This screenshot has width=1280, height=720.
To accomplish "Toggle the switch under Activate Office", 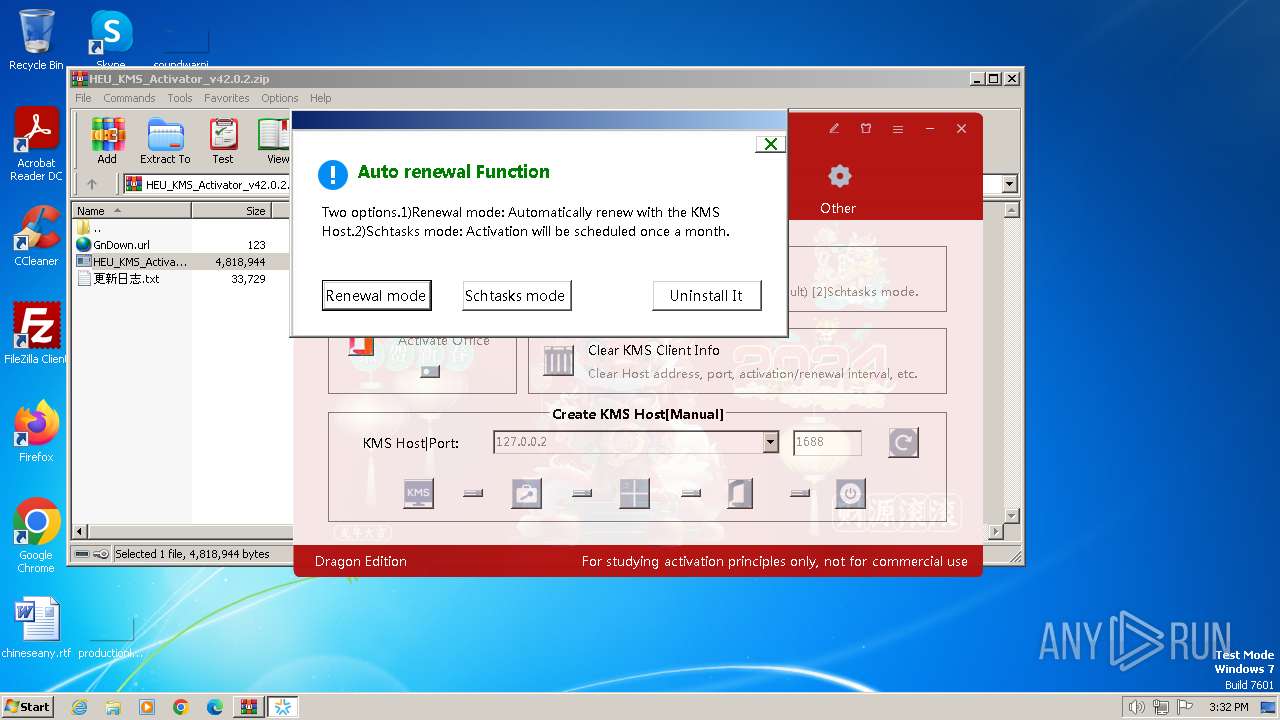I will 430,371.
